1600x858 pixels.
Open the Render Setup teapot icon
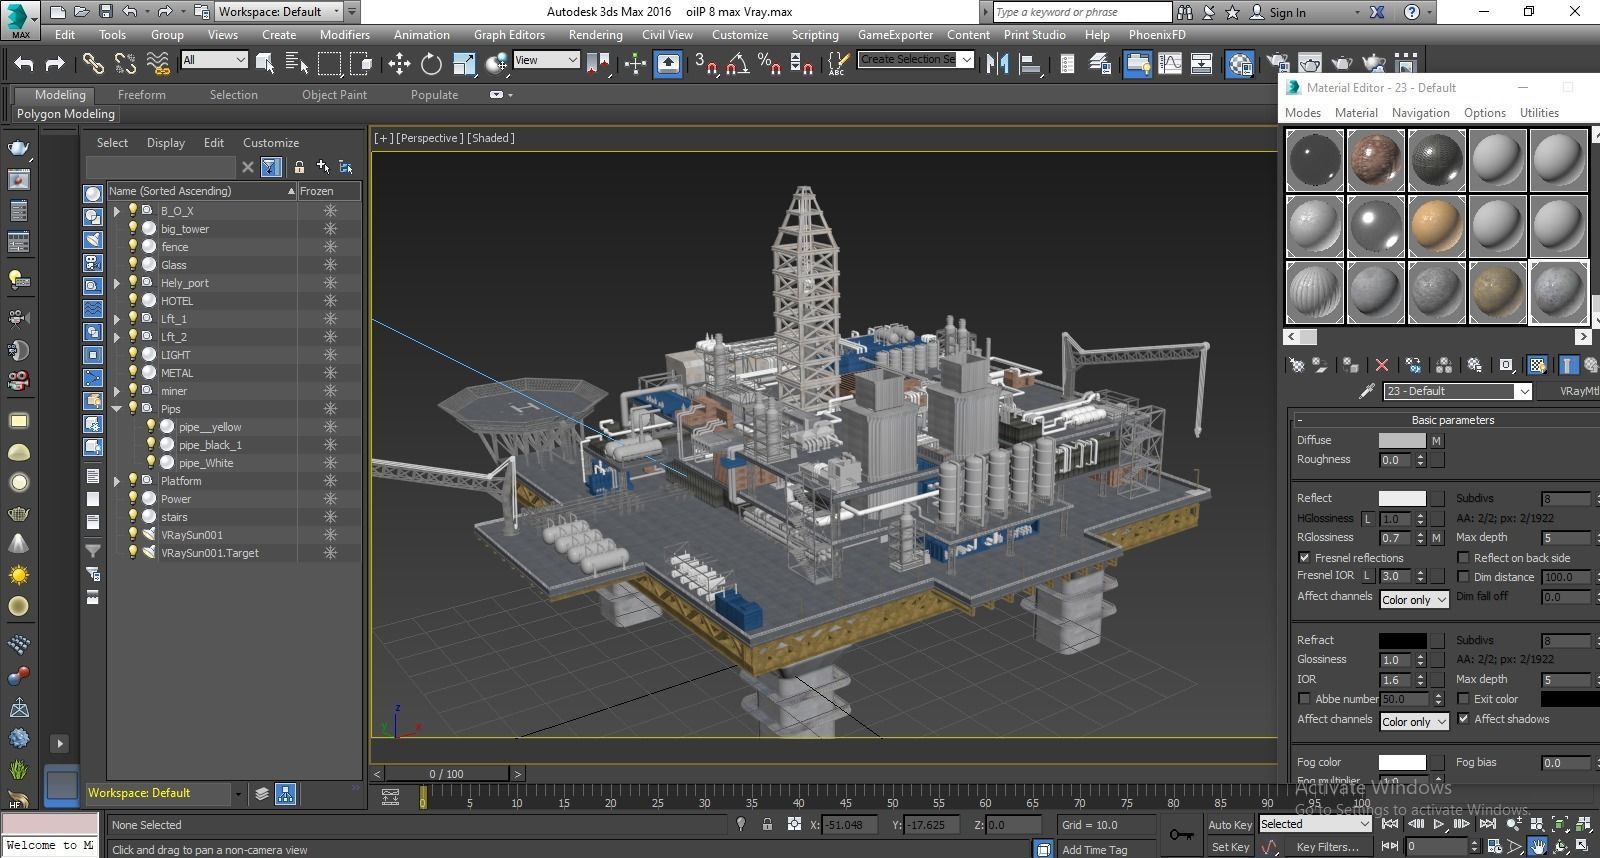[x=1277, y=64]
